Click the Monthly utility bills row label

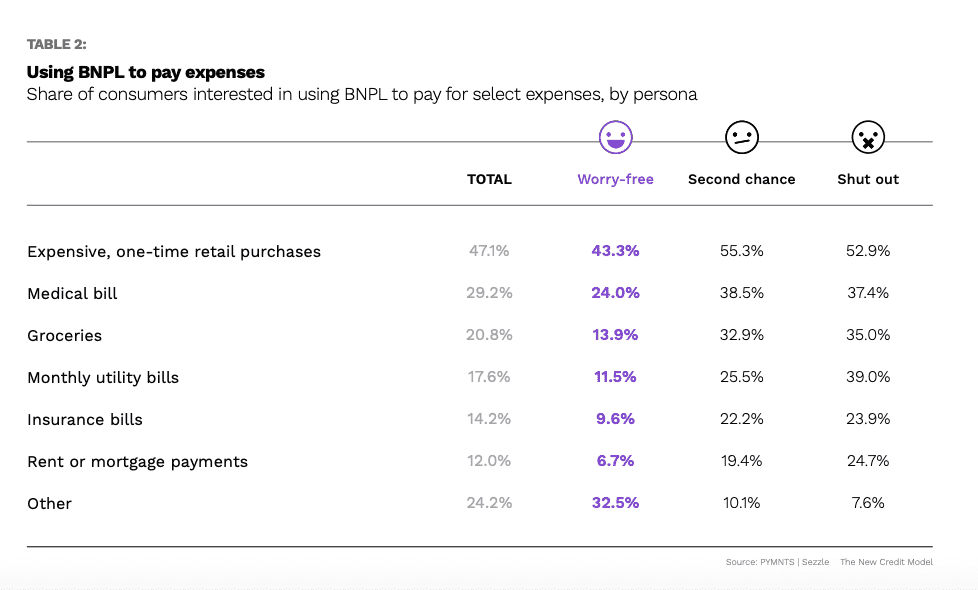click(x=103, y=378)
